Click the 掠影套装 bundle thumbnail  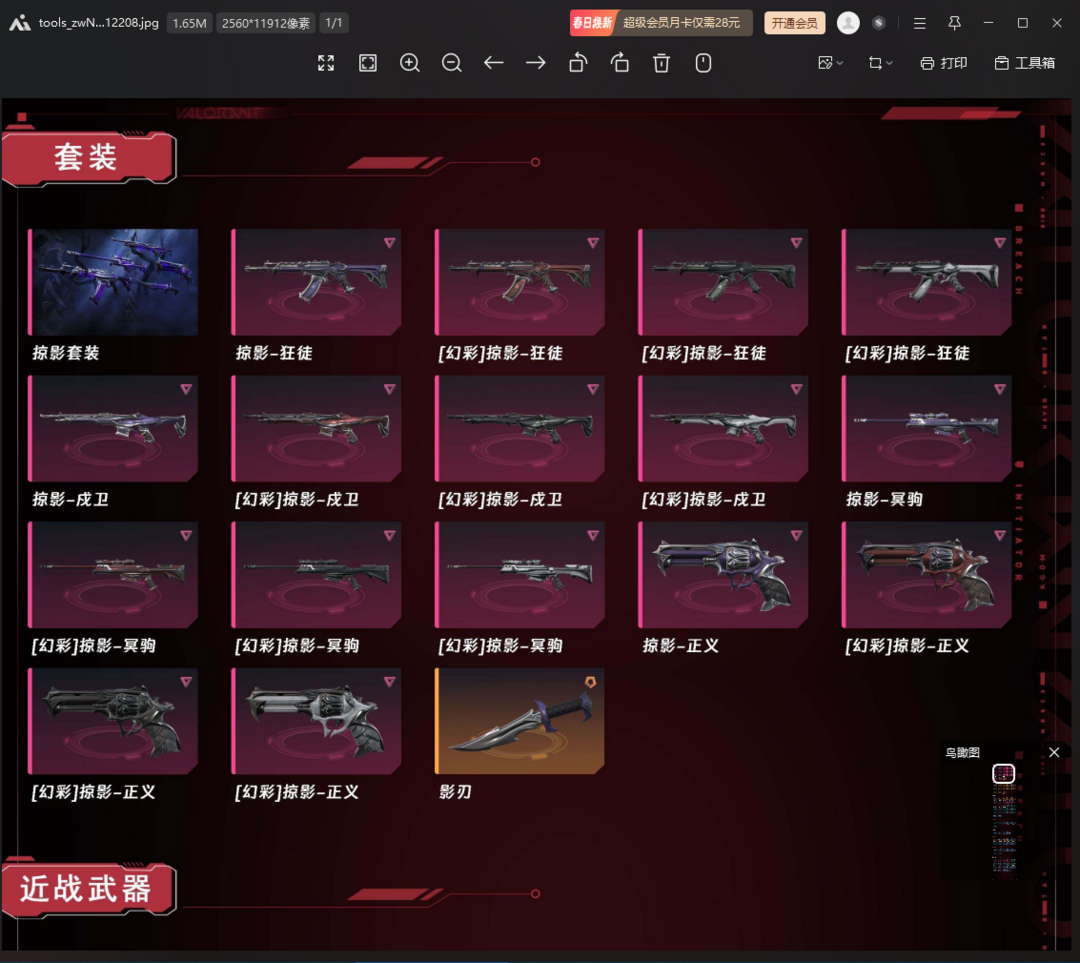tap(113, 282)
